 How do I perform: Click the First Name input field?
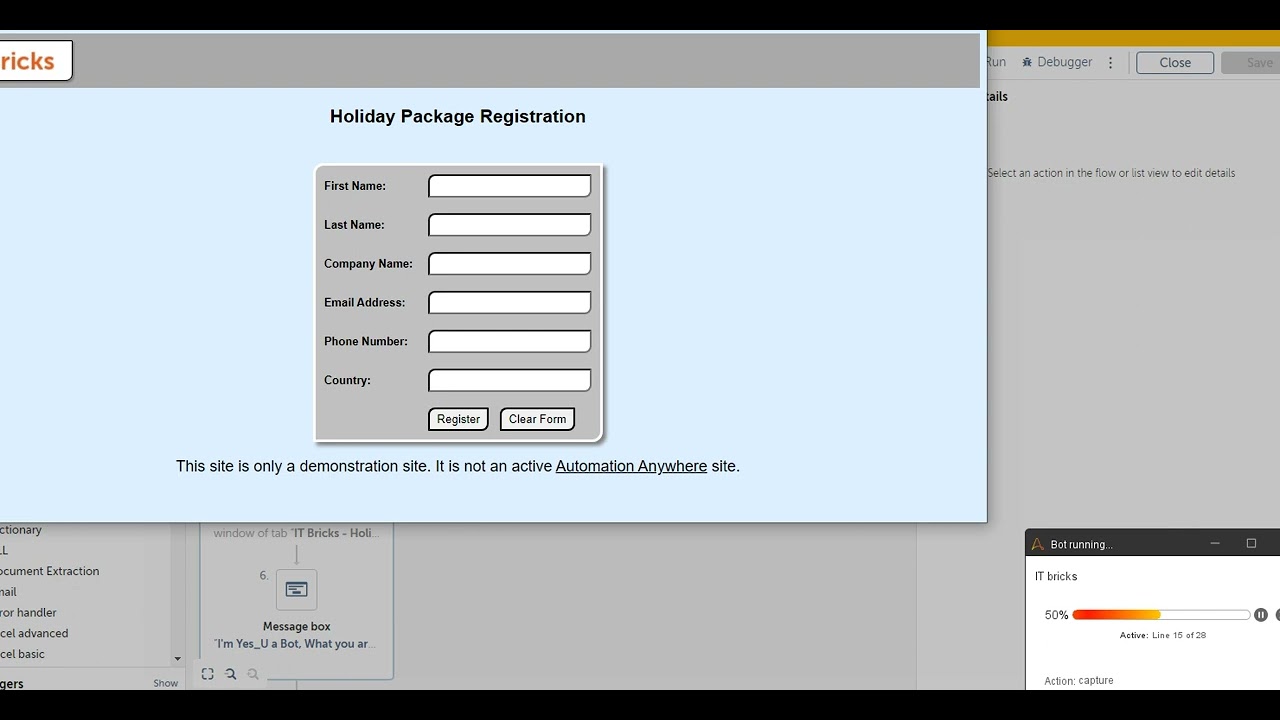tap(510, 186)
